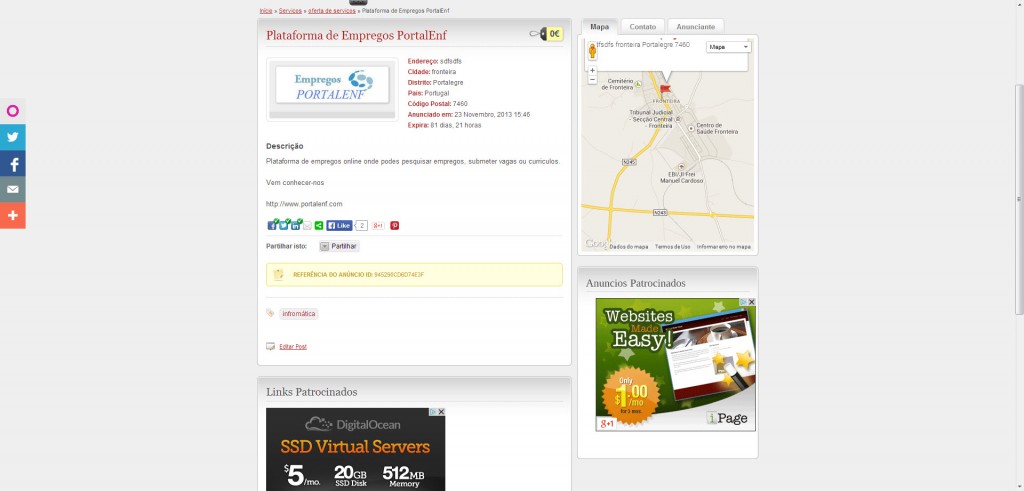Click the map zoom in plus button
The width and height of the screenshot is (1024, 491).
(592, 70)
